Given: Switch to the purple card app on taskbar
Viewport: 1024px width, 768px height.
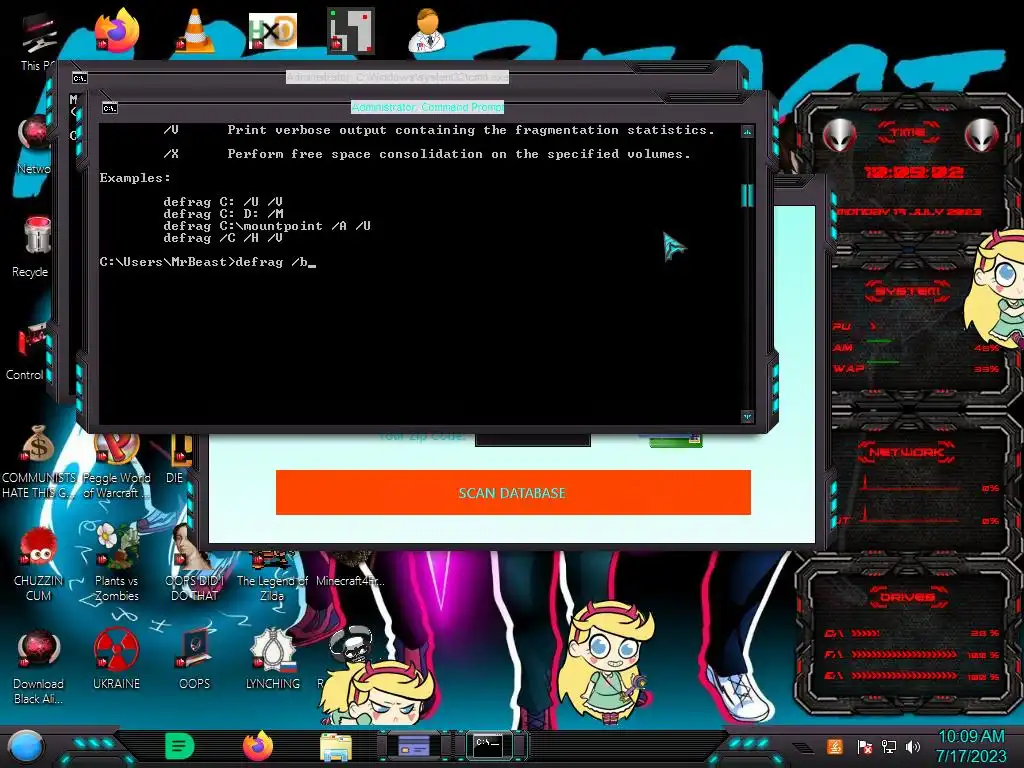Looking at the screenshot, I should click(413, 746).
